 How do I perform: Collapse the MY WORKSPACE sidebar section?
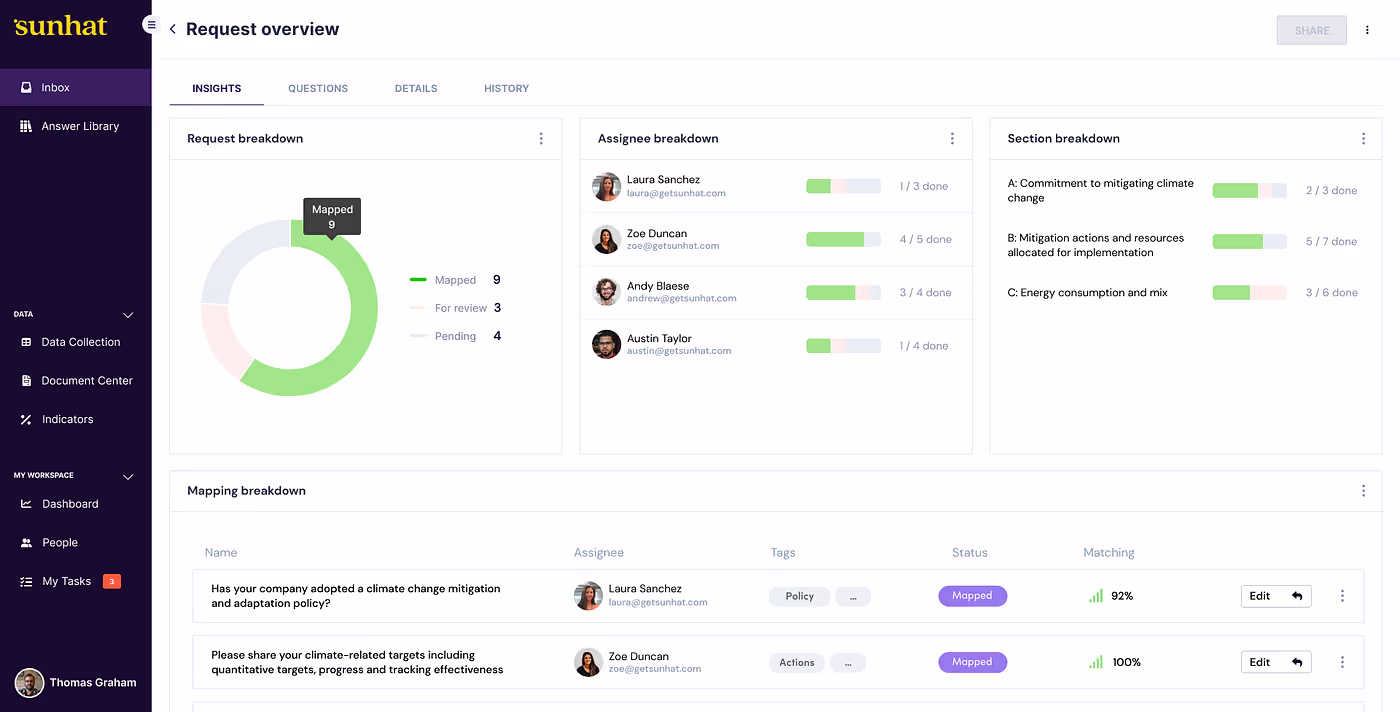[128, 477]
